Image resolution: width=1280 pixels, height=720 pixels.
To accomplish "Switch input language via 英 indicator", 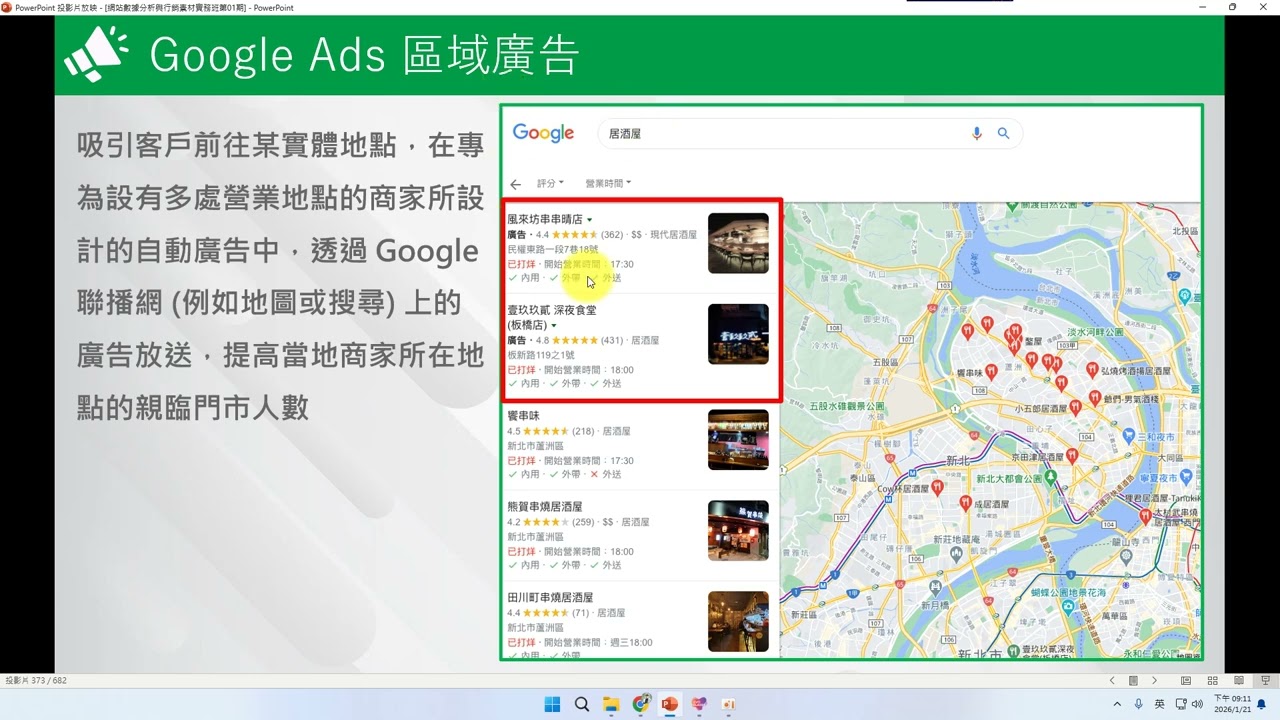I will [x=1160, y=704].
